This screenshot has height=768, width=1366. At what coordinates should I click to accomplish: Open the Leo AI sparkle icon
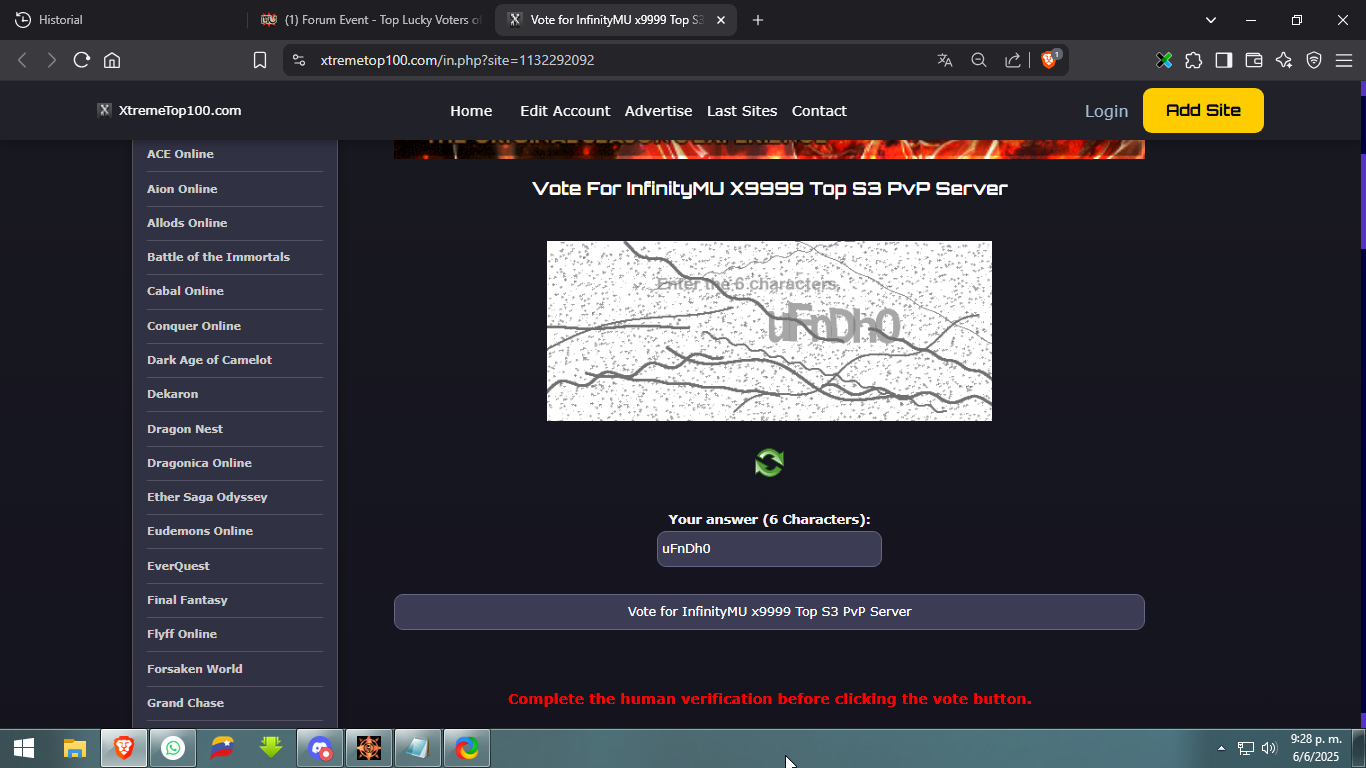coord(1284,60)
